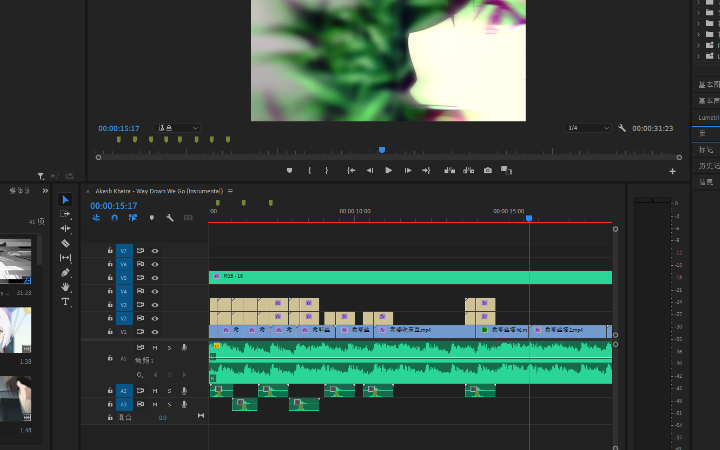720x450 pixels.
Task: Hide track V3 output eye
Action: tap(155, 305)
